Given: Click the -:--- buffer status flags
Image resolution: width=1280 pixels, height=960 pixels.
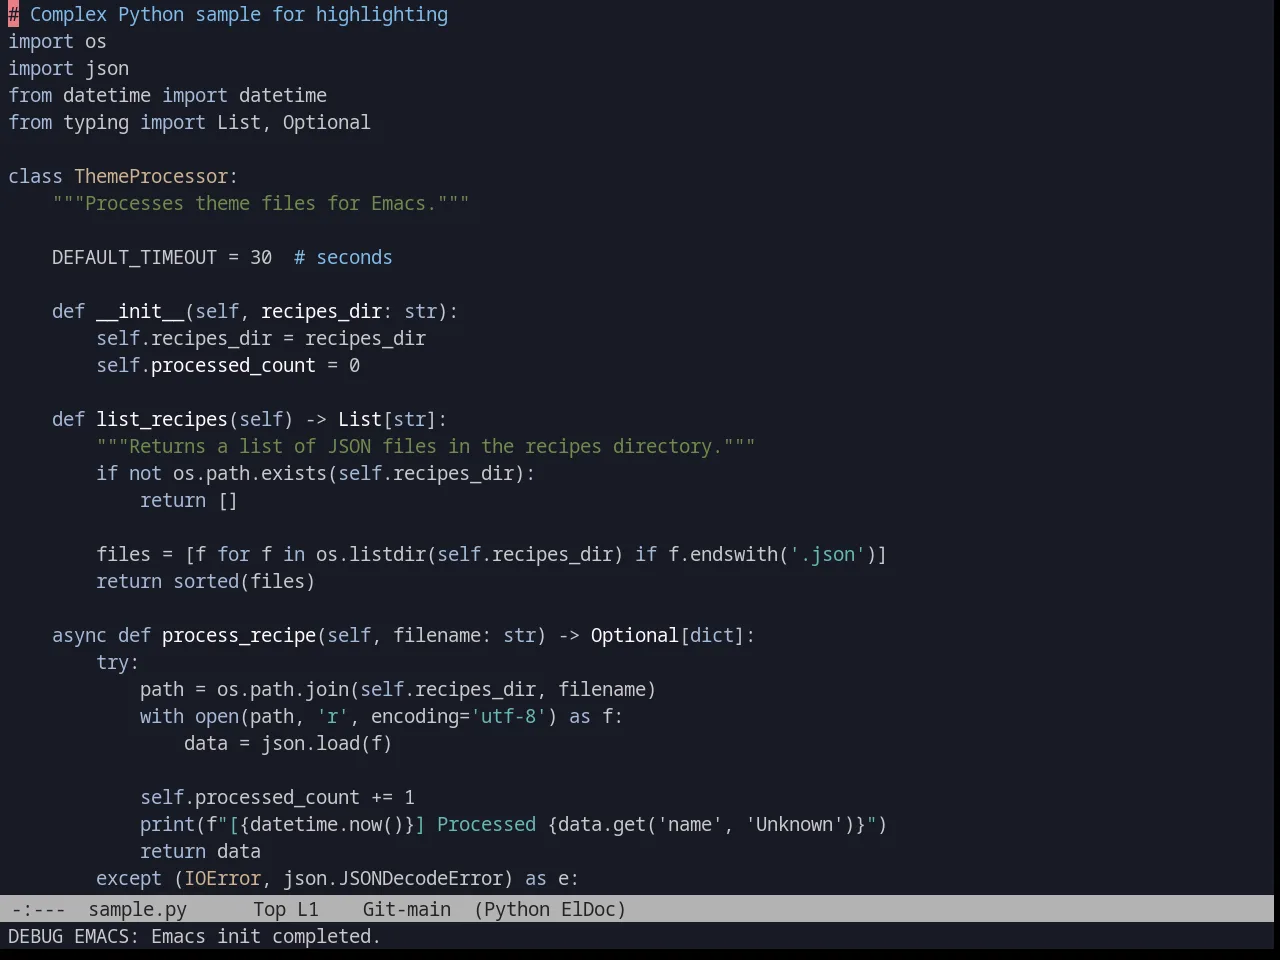Looking at the screenshot, I should pyautogui.click(x=38, y=909).
